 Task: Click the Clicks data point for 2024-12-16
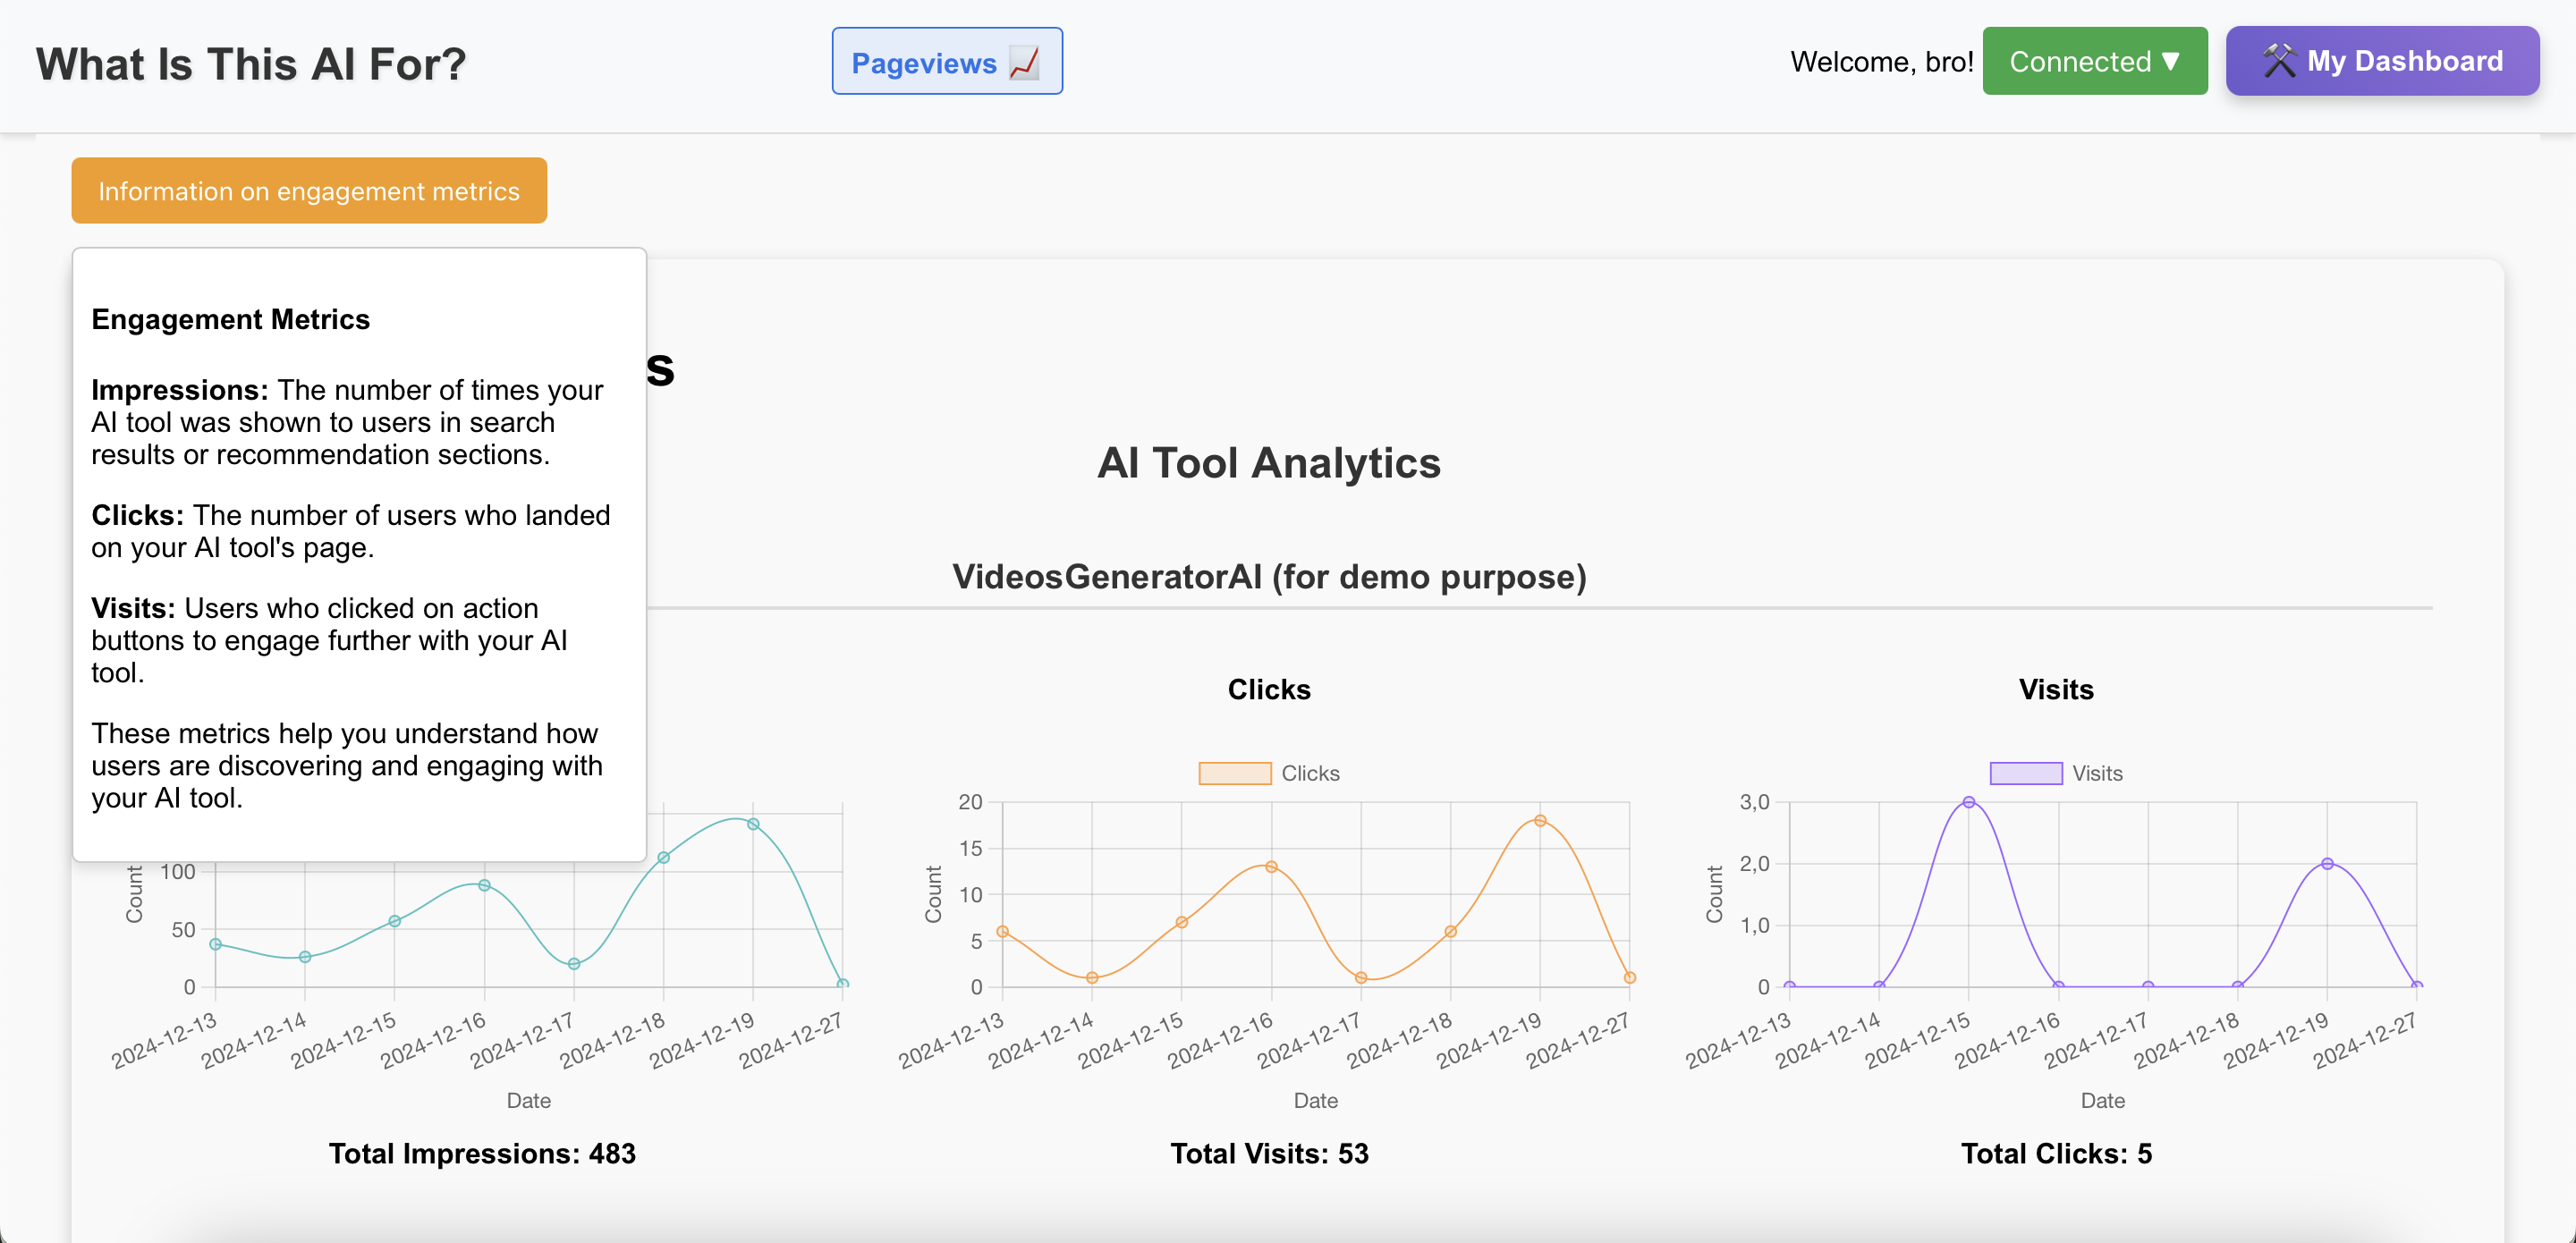pos(1271,867)
